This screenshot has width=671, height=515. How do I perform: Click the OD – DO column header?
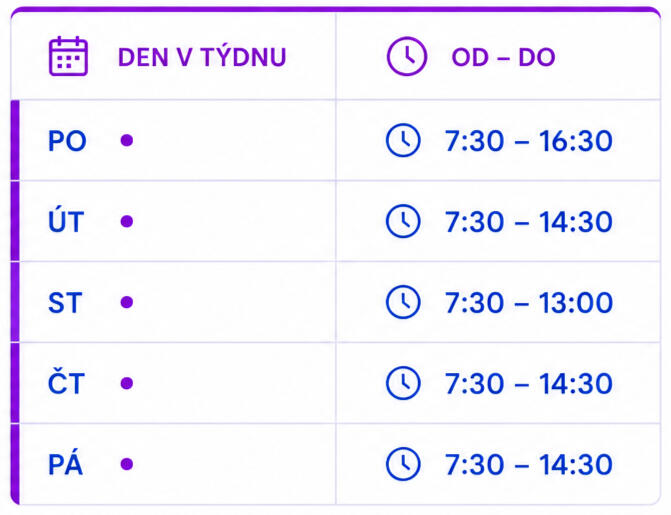503,57
